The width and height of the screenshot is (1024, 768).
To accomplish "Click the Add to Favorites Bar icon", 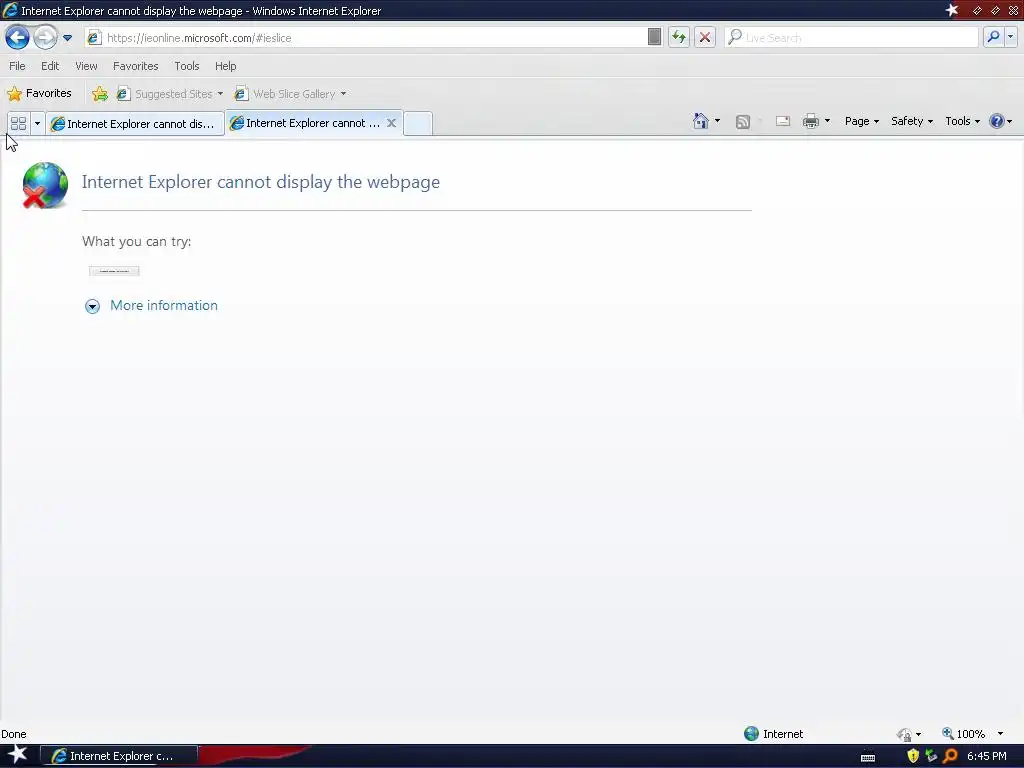I will point(100,94).
